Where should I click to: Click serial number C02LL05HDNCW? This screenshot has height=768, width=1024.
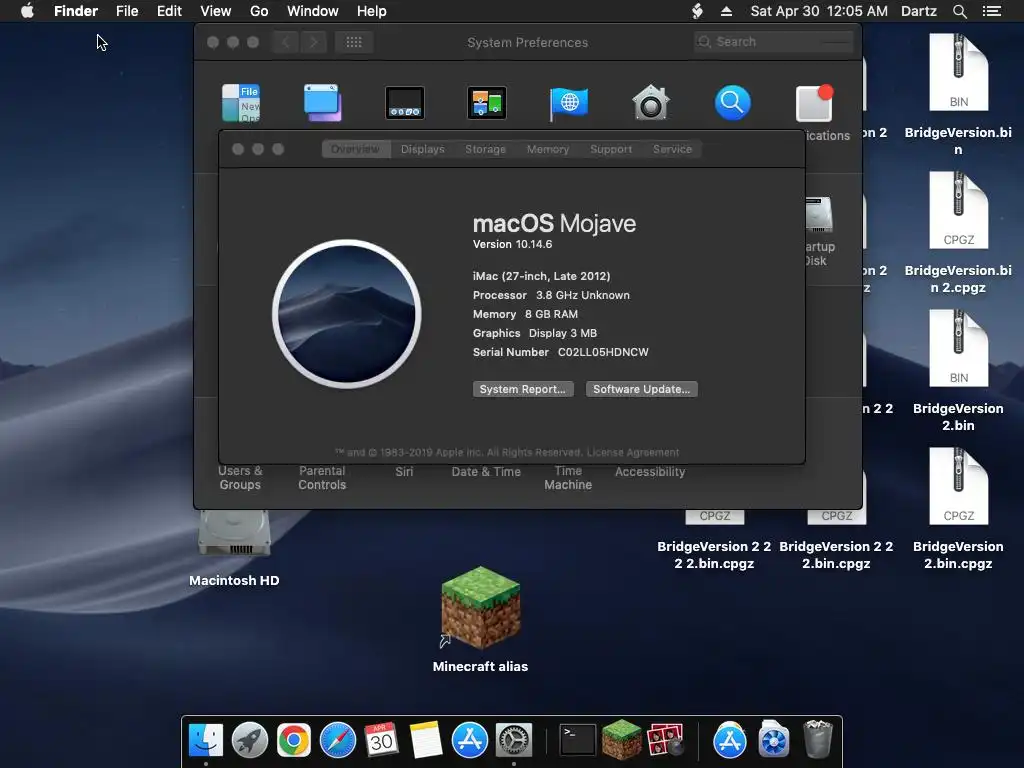coord(603,352)
